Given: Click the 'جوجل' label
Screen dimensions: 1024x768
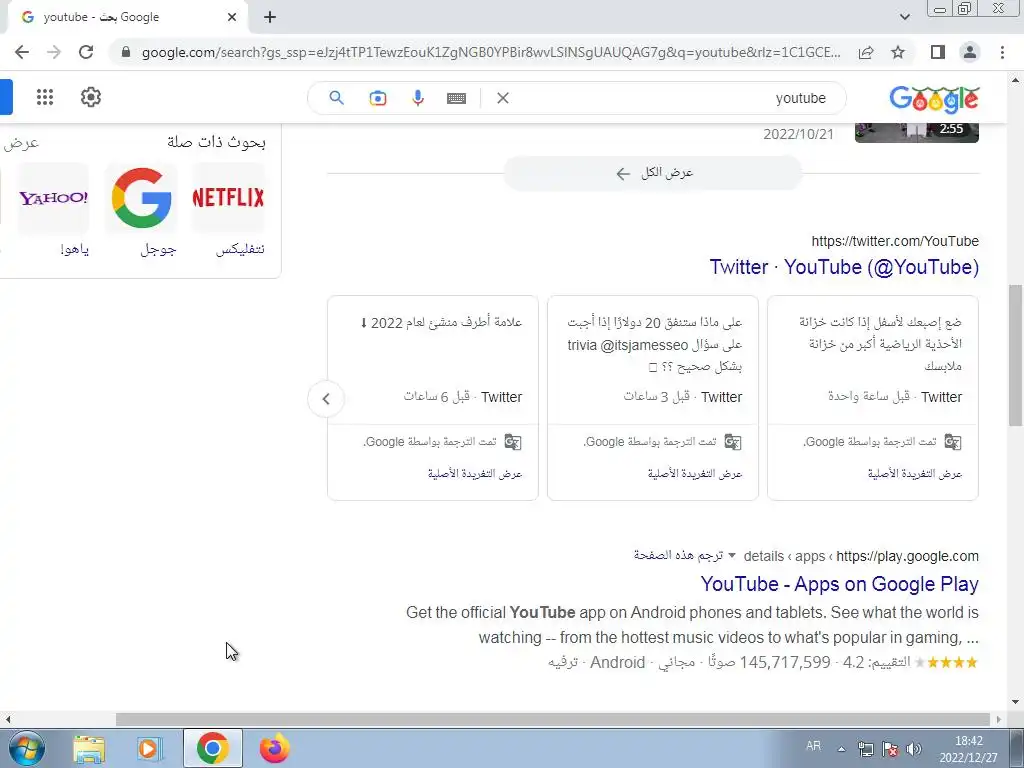Looking at the screenshot, I should (x=158, y=249).
